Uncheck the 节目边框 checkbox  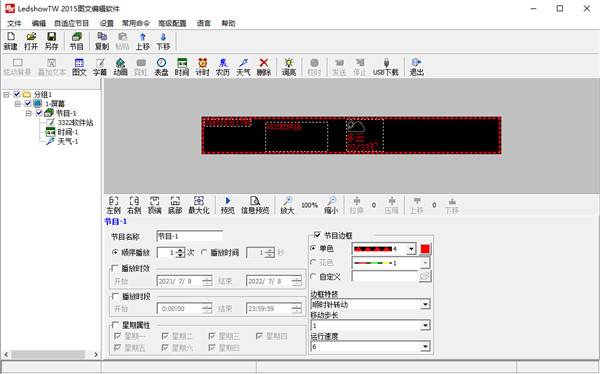tap(317, 235)
